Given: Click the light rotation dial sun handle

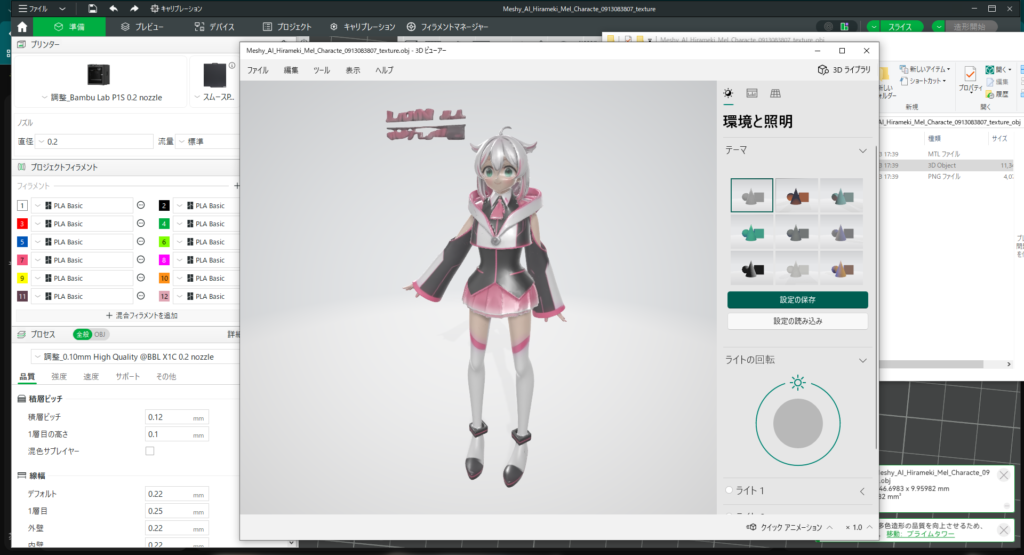Looking at the screenshot, I should tap(797, 383).
